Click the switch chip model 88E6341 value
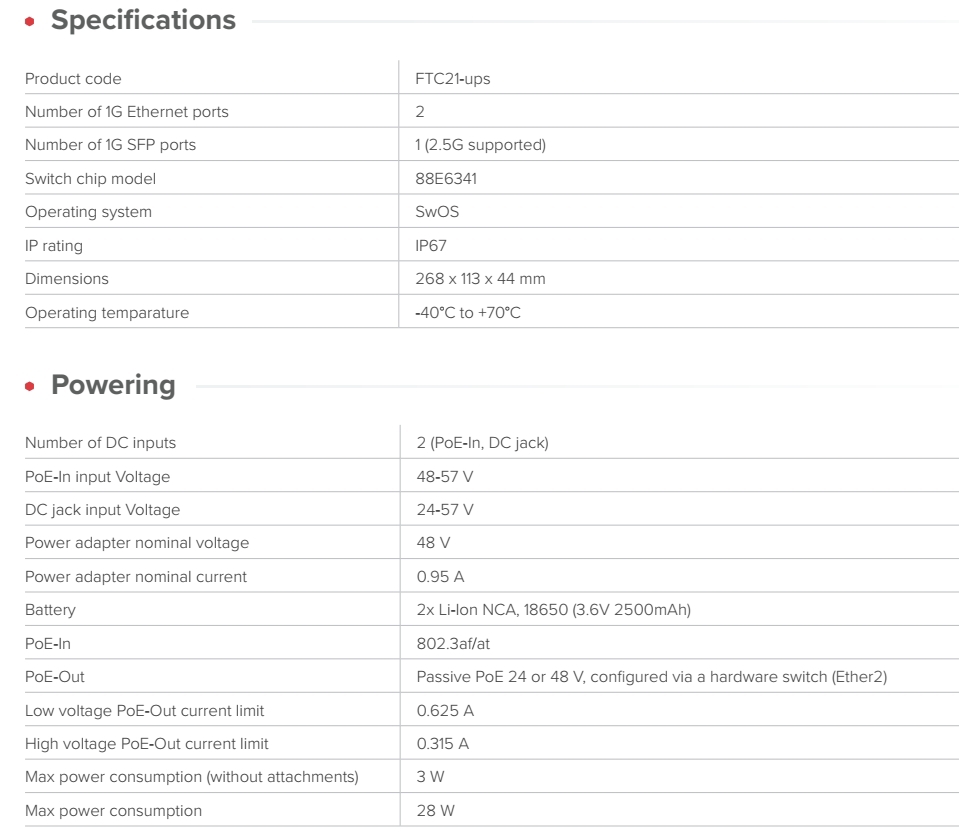959x840 pixels. pos(445,179)
